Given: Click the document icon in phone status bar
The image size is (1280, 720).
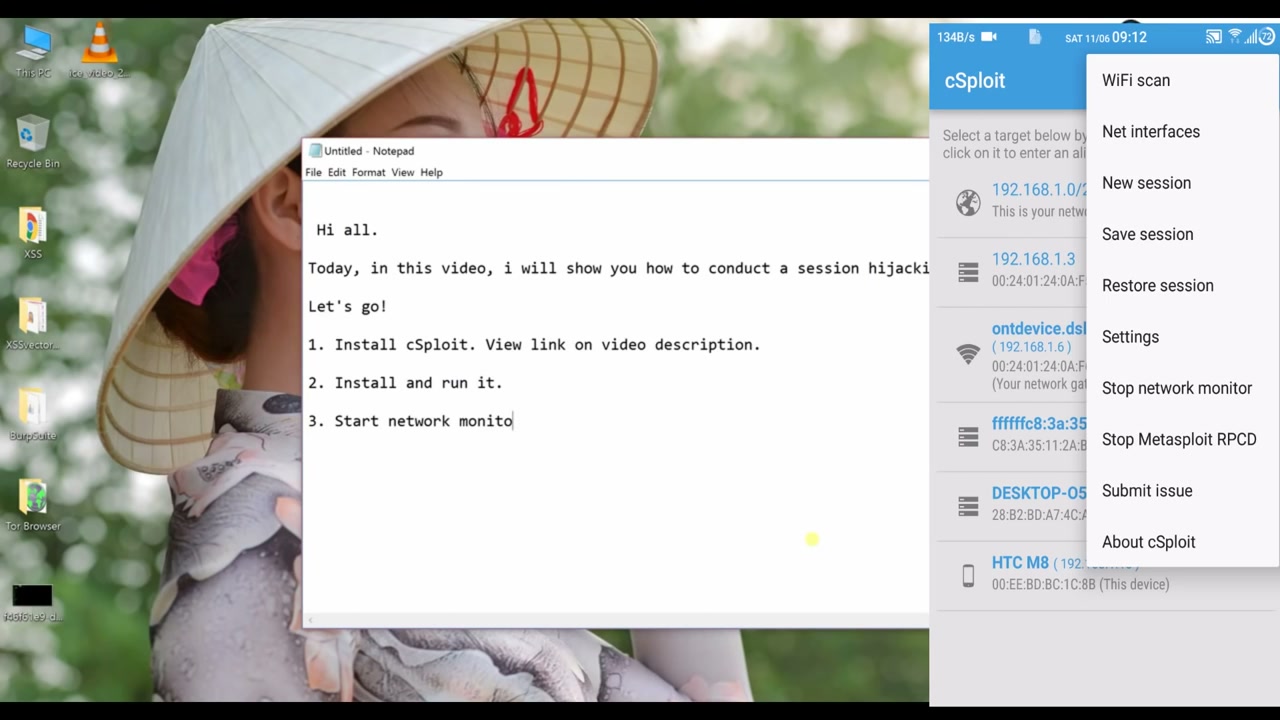Looking at the screenshot, I should point(1035,37).
